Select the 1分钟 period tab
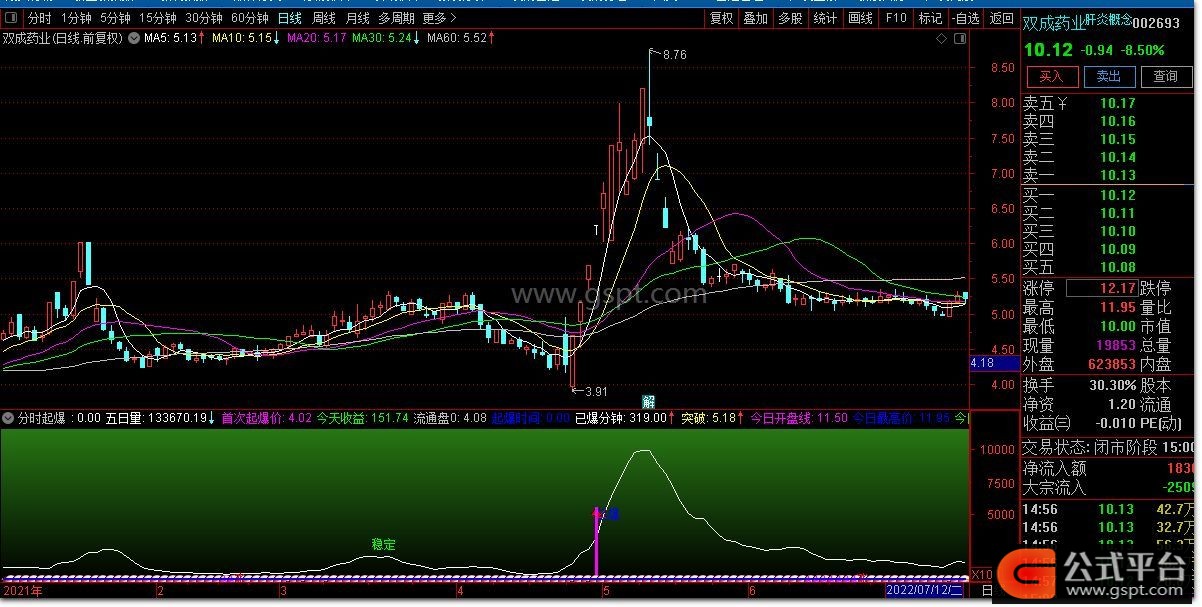This screenshot has width=1202, height=607. [76, 18]
